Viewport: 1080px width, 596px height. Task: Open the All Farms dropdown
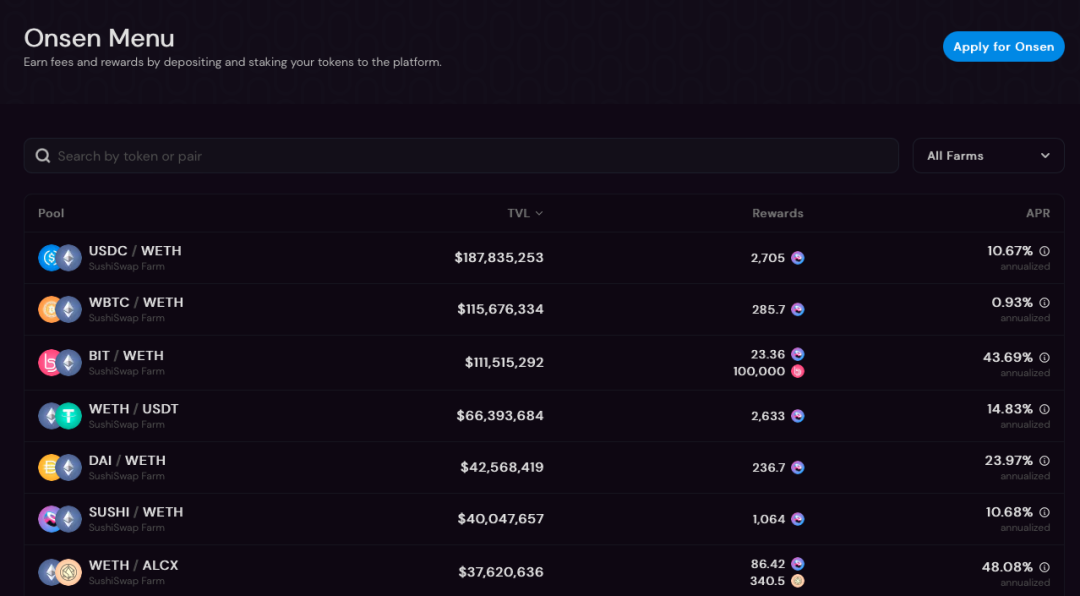pos(988,156)
